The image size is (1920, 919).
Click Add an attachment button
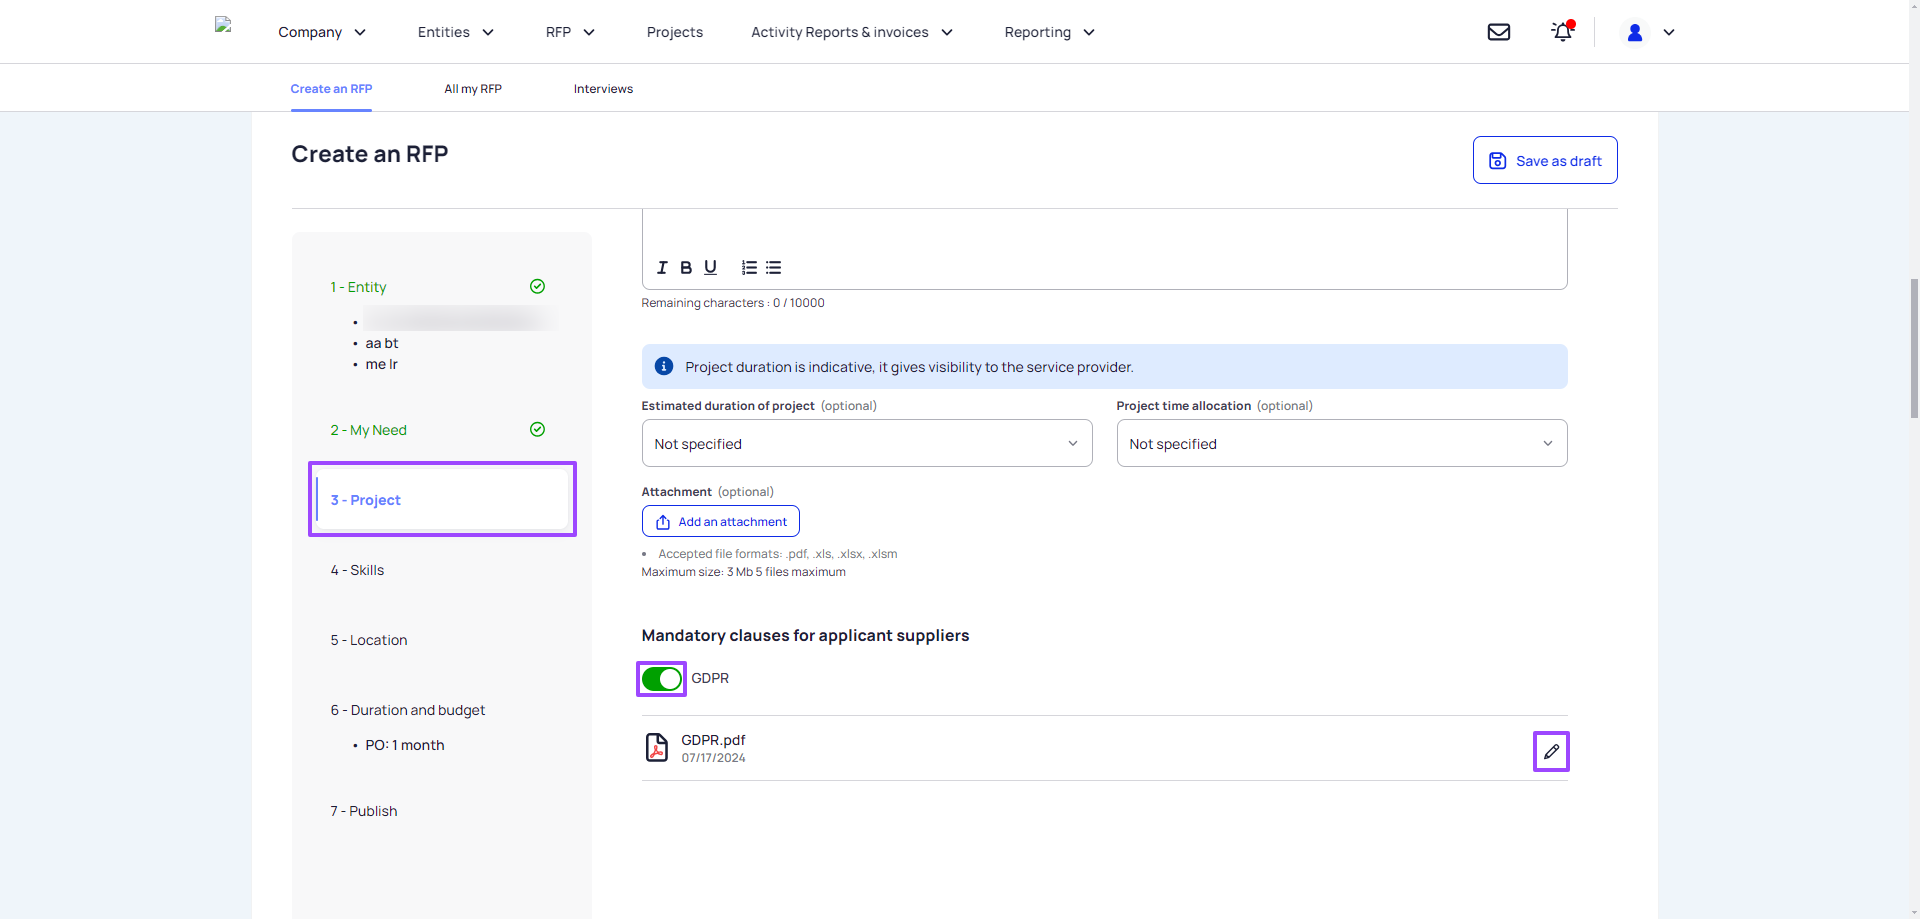721,521
